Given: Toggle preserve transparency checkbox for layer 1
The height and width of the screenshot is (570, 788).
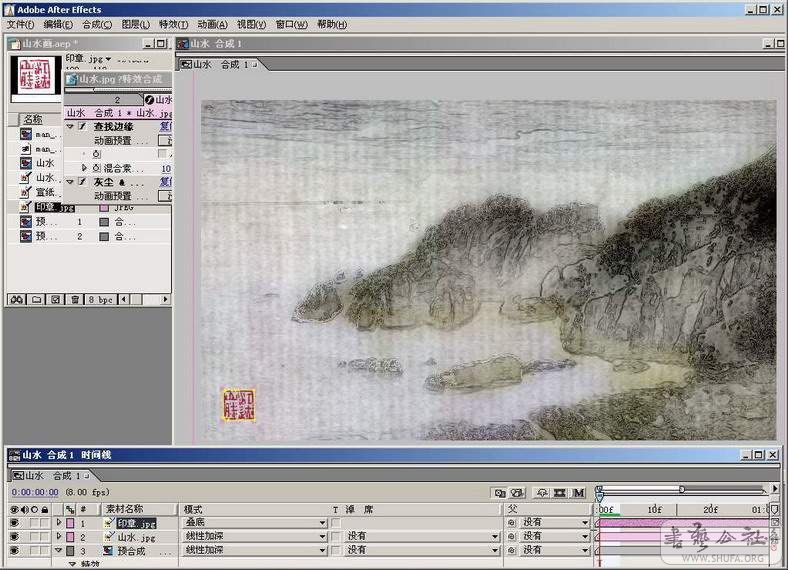Looking at the screenshot, I should pyautogui.click(x=336, y=523).
